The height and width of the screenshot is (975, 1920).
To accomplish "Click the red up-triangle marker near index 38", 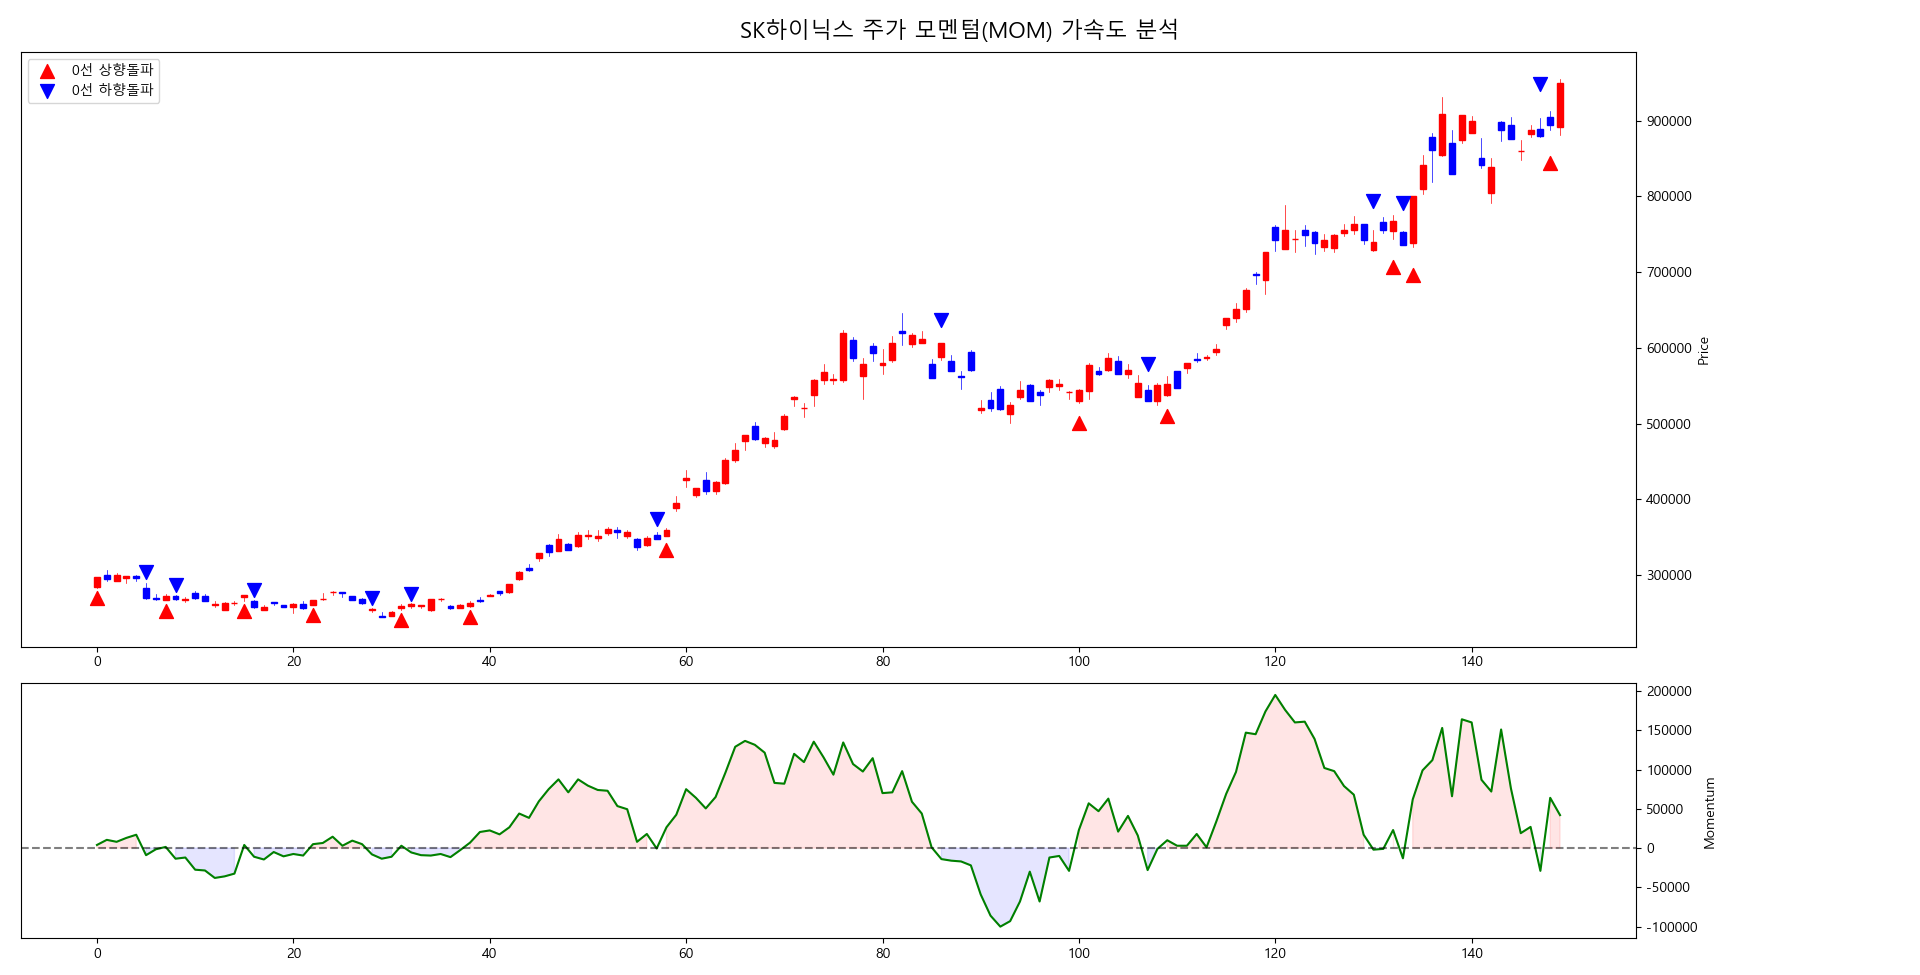I will [470, 617].
